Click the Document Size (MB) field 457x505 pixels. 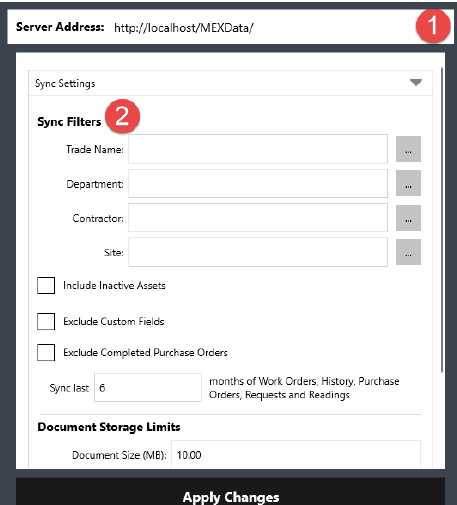coord(296,455)
